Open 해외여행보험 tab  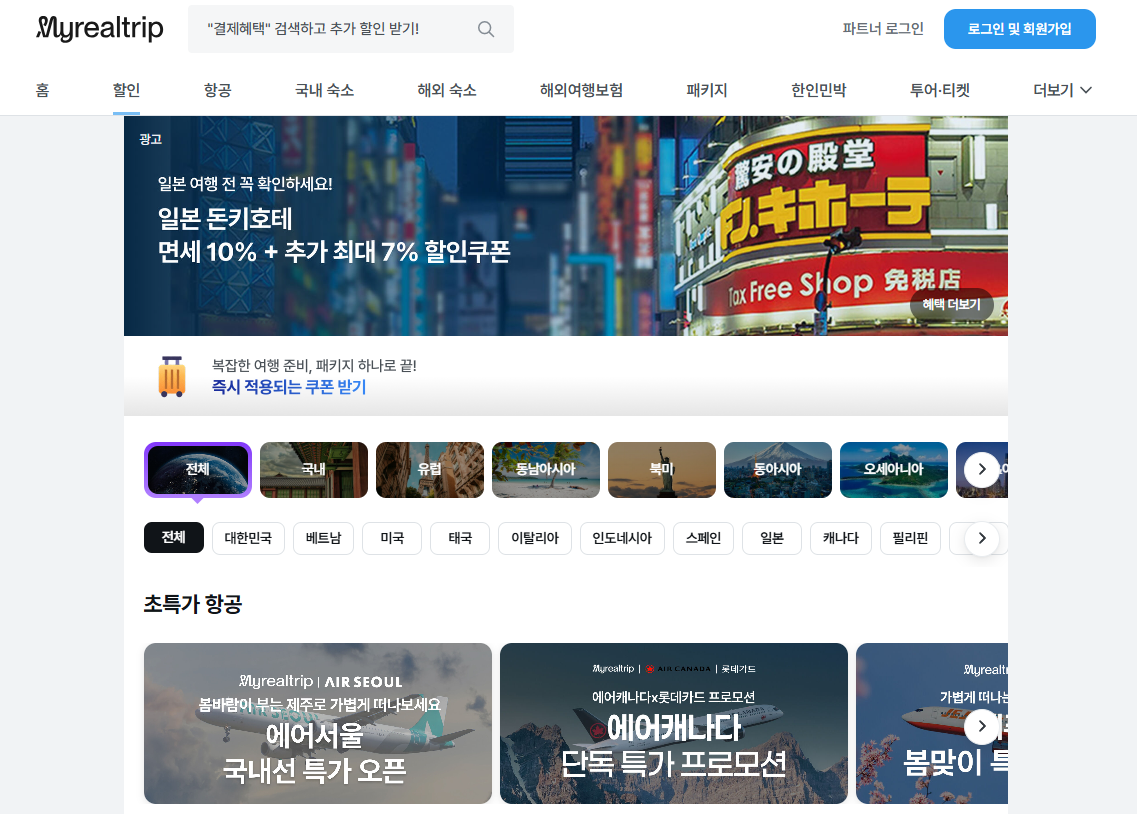[x=582, y=90]
